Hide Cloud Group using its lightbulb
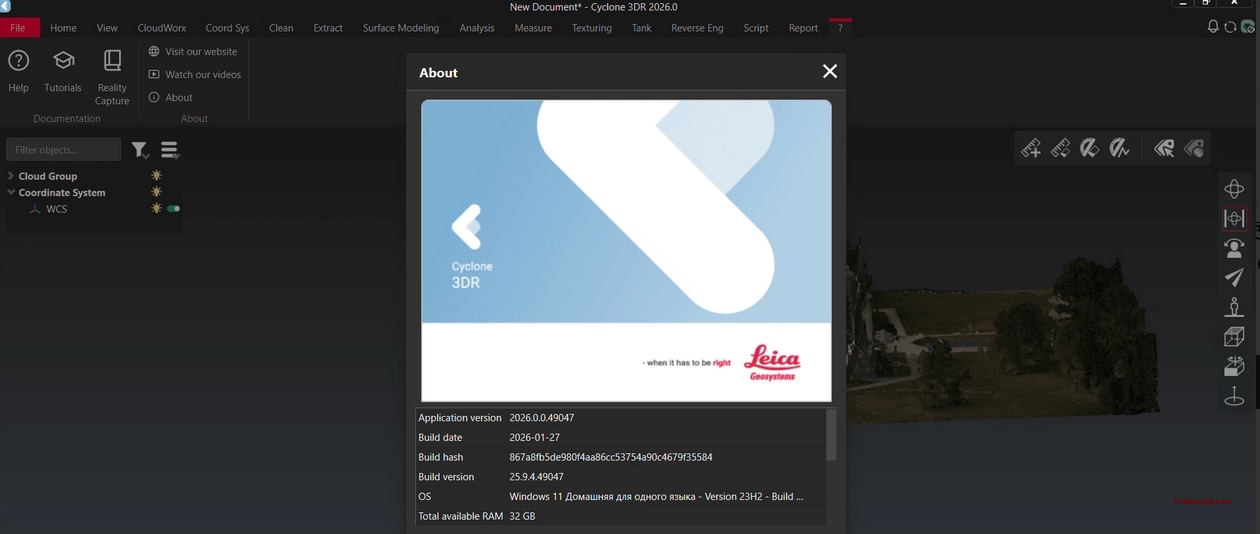1260x534 pixels. [x=156, y=176]
